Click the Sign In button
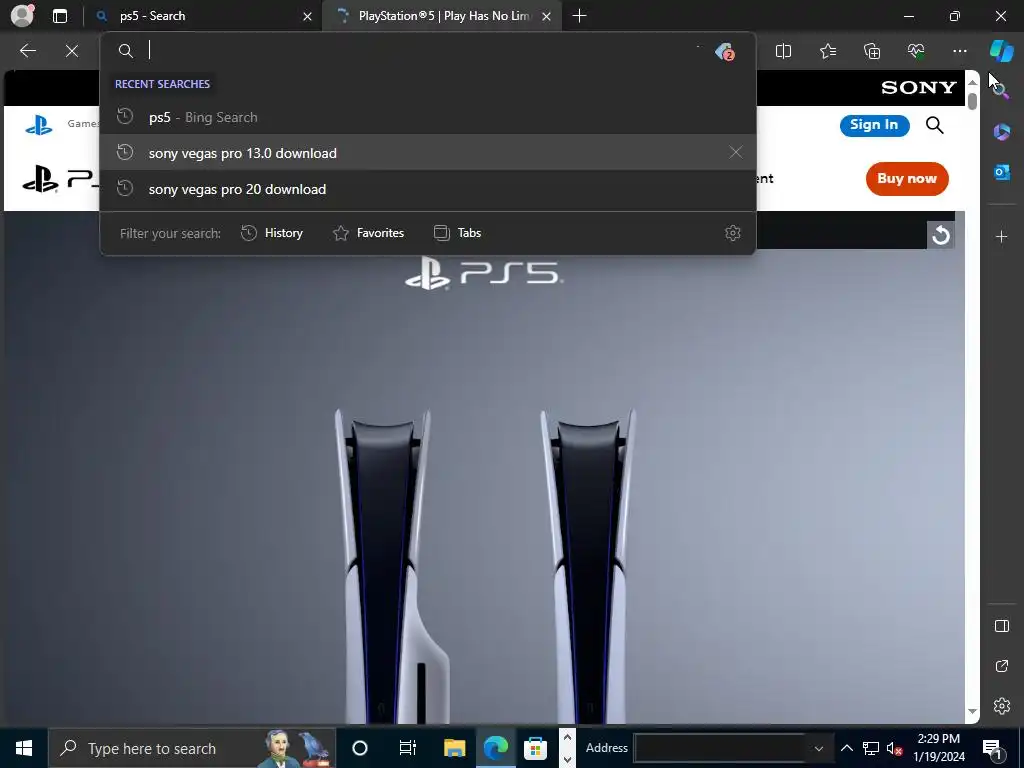Viewport: 1024px width, 768px height. click(874, 125)
